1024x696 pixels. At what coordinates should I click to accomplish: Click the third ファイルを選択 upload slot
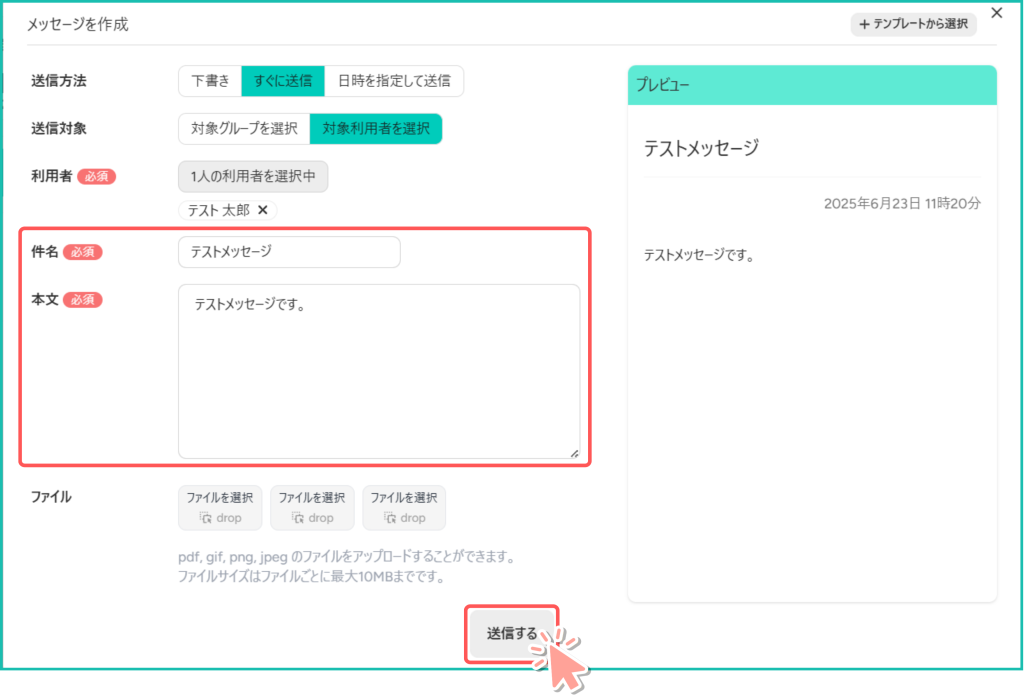coord(404,507)
